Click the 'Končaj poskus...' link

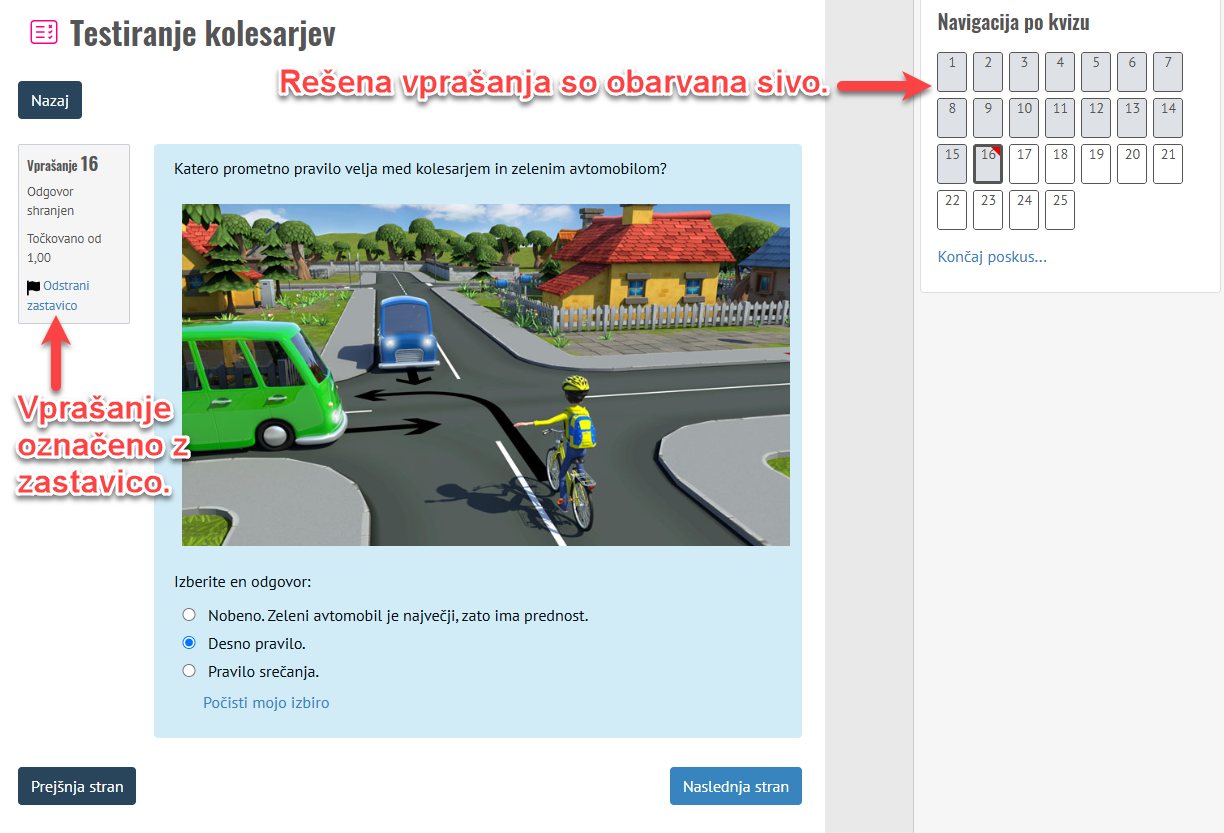pos(992,257)
